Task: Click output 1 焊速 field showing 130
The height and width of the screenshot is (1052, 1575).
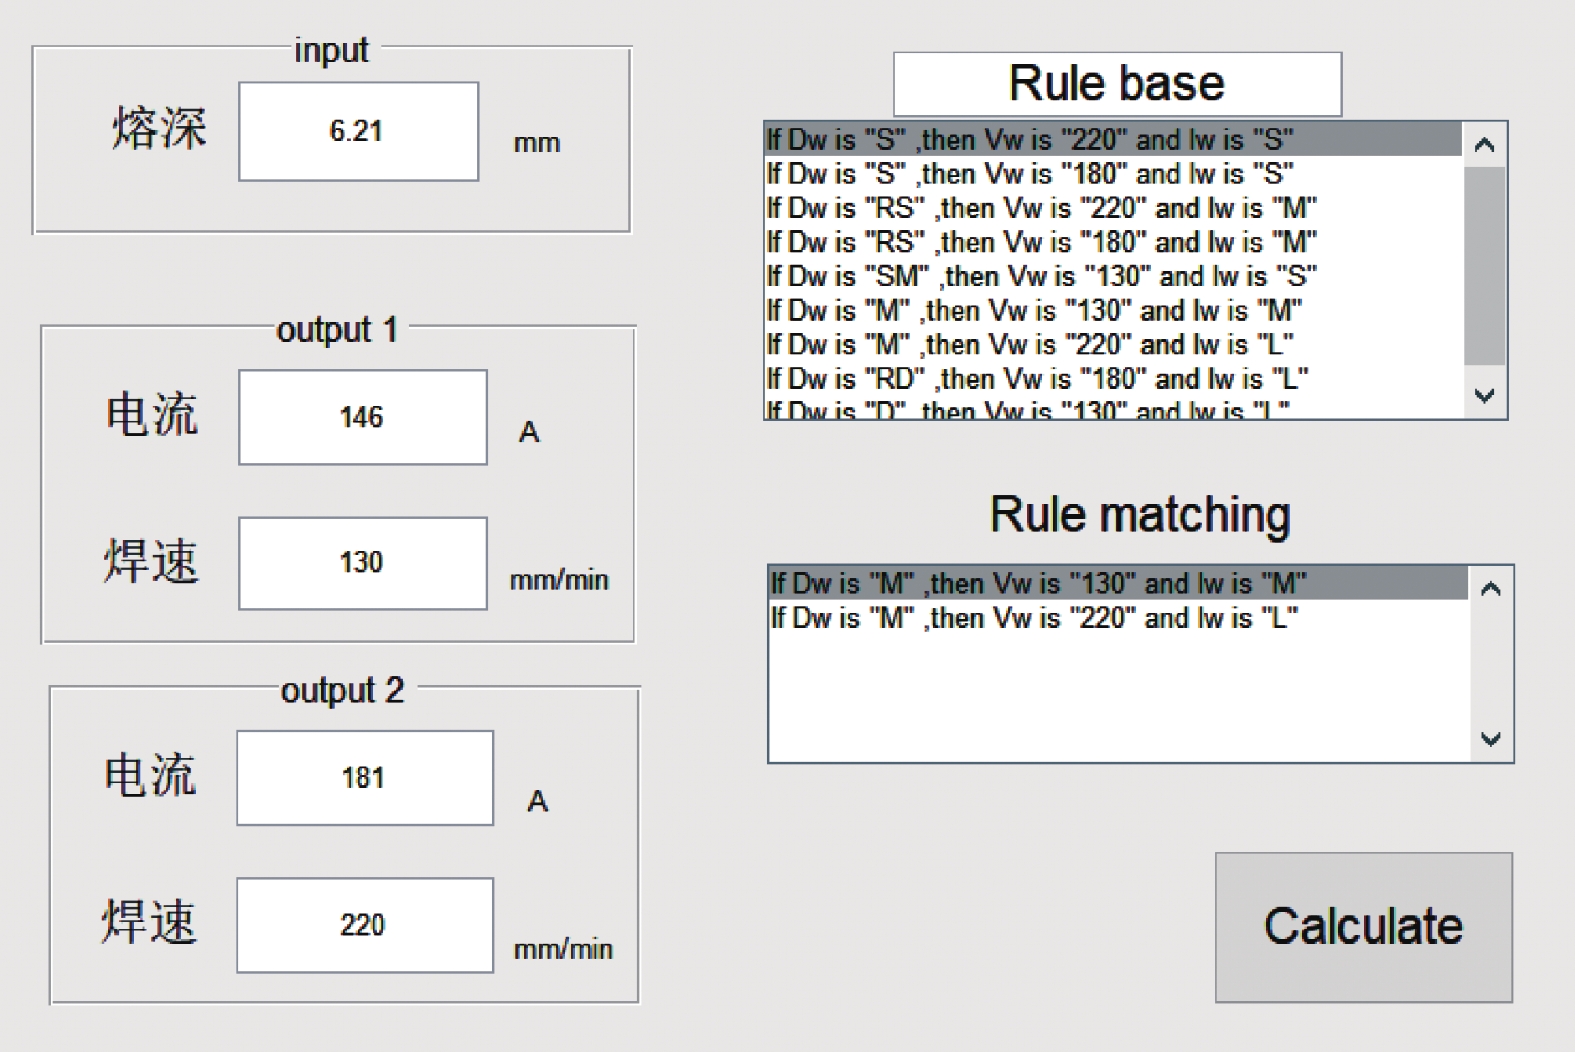Action: [362, 563]
